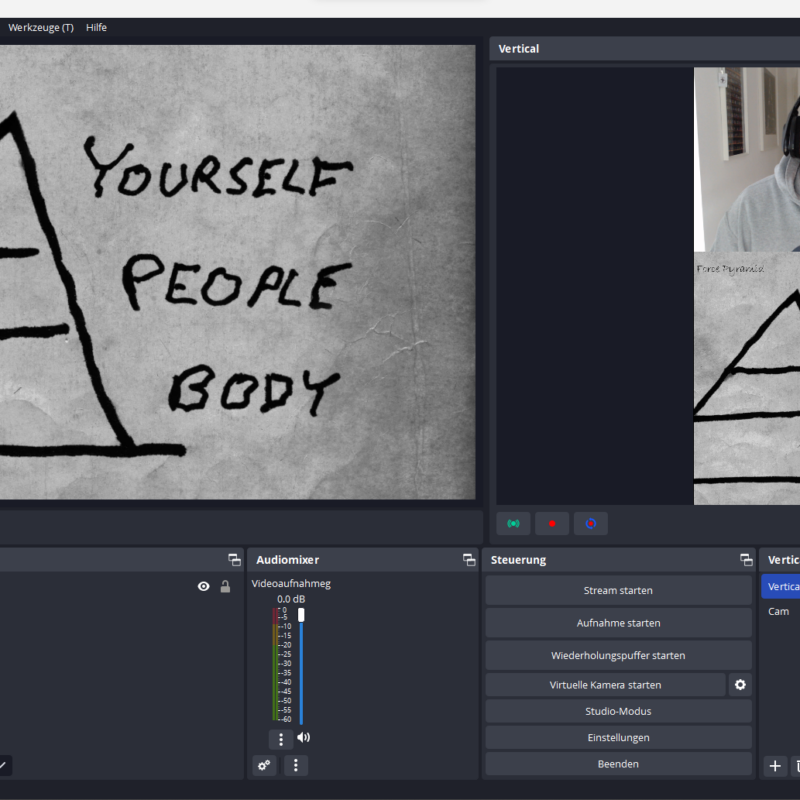The width and height of the screenshot is (800, 800).
Task: Select the Cam scene in list
Action: point(778,611)
